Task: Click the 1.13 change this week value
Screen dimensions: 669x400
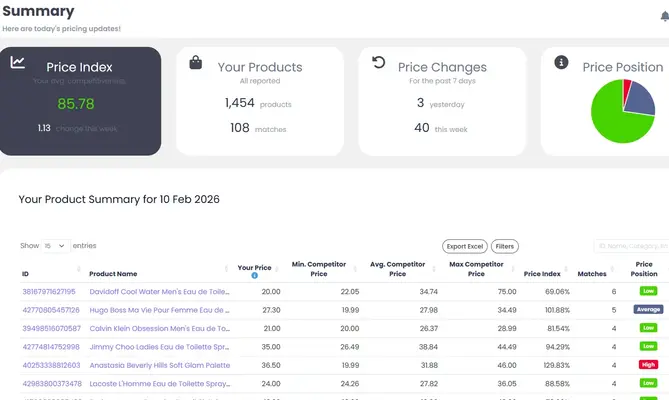Action: (44, 128)
